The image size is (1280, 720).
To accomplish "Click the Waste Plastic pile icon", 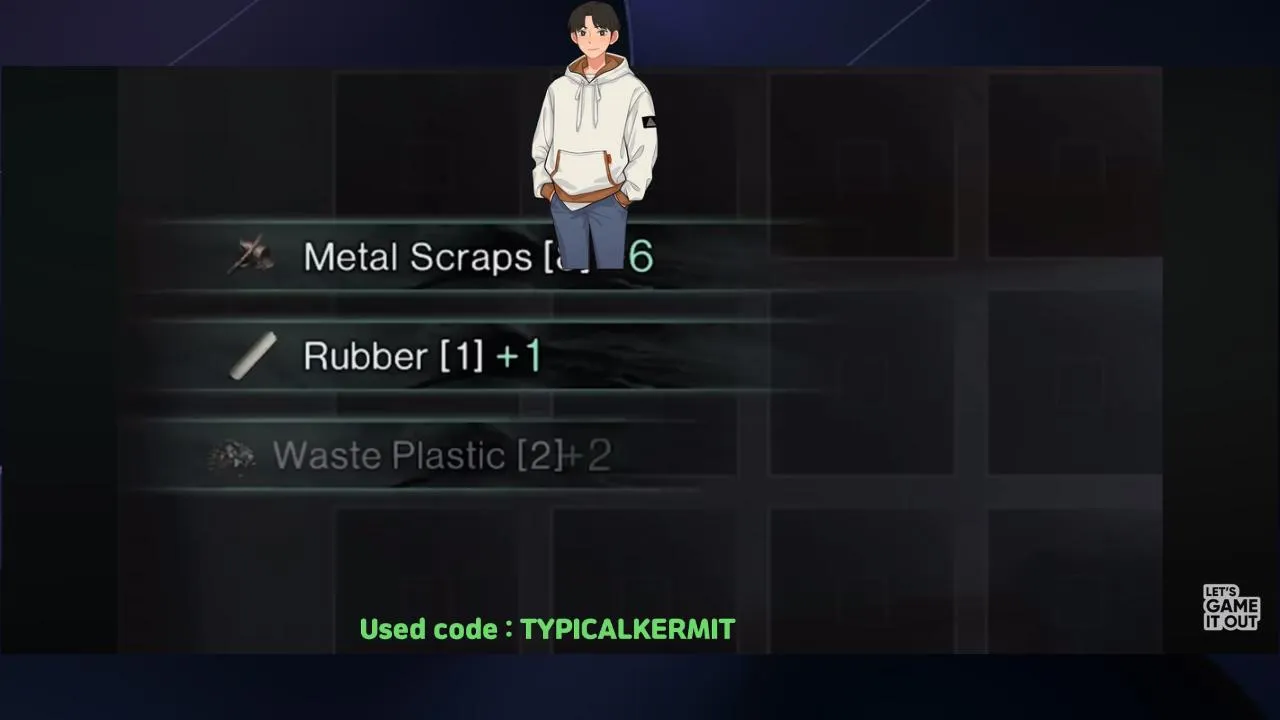I will pyautogui.click(x=231, y=457).
